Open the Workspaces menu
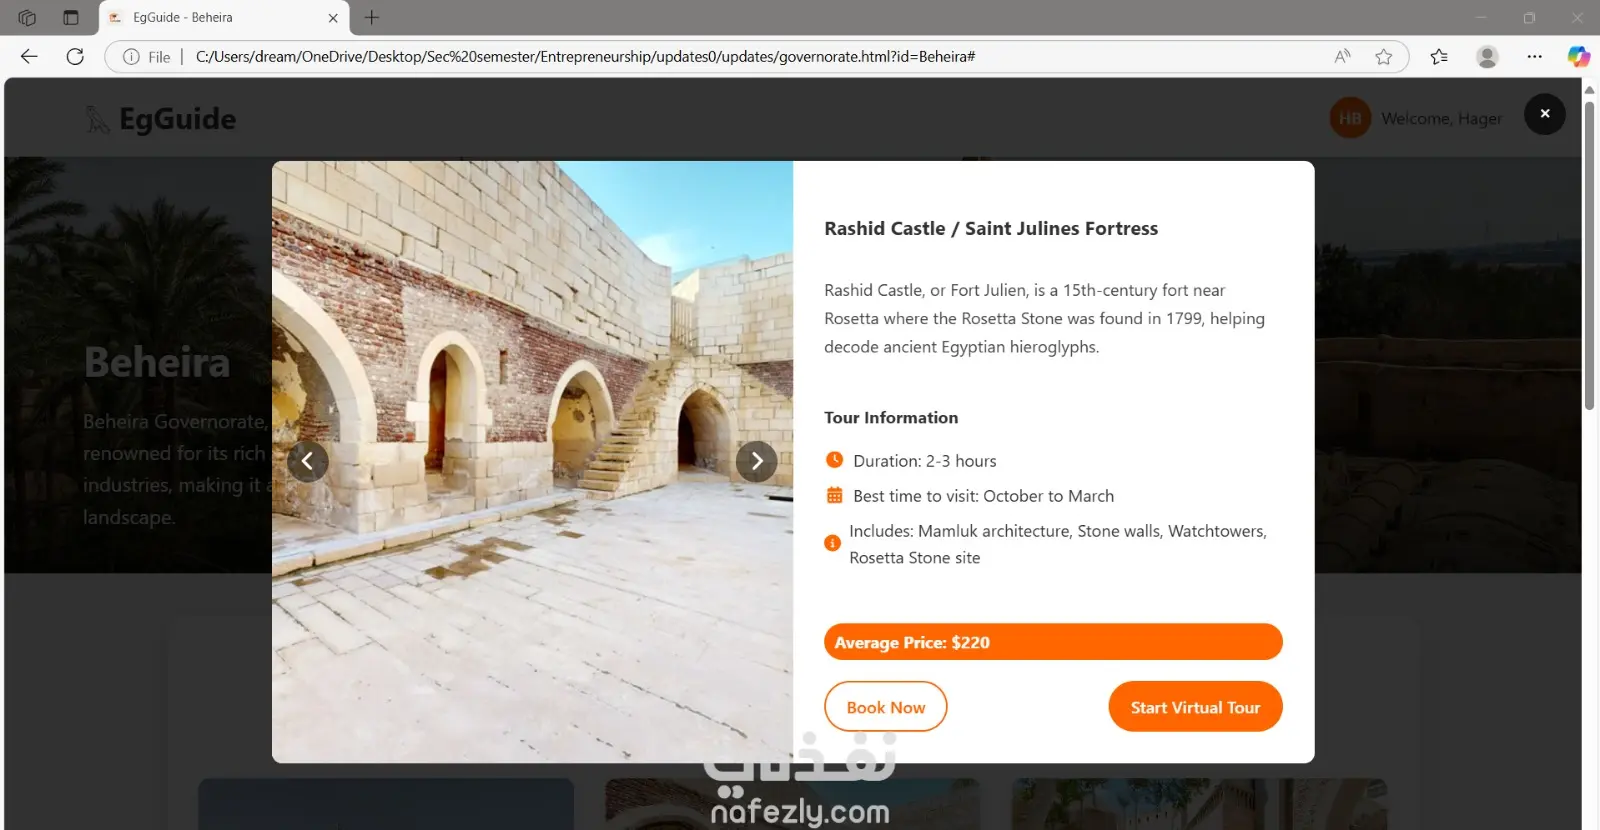The width and height of the screenshot is (1600, 830). pyautogui.click(x=27, y=17)
